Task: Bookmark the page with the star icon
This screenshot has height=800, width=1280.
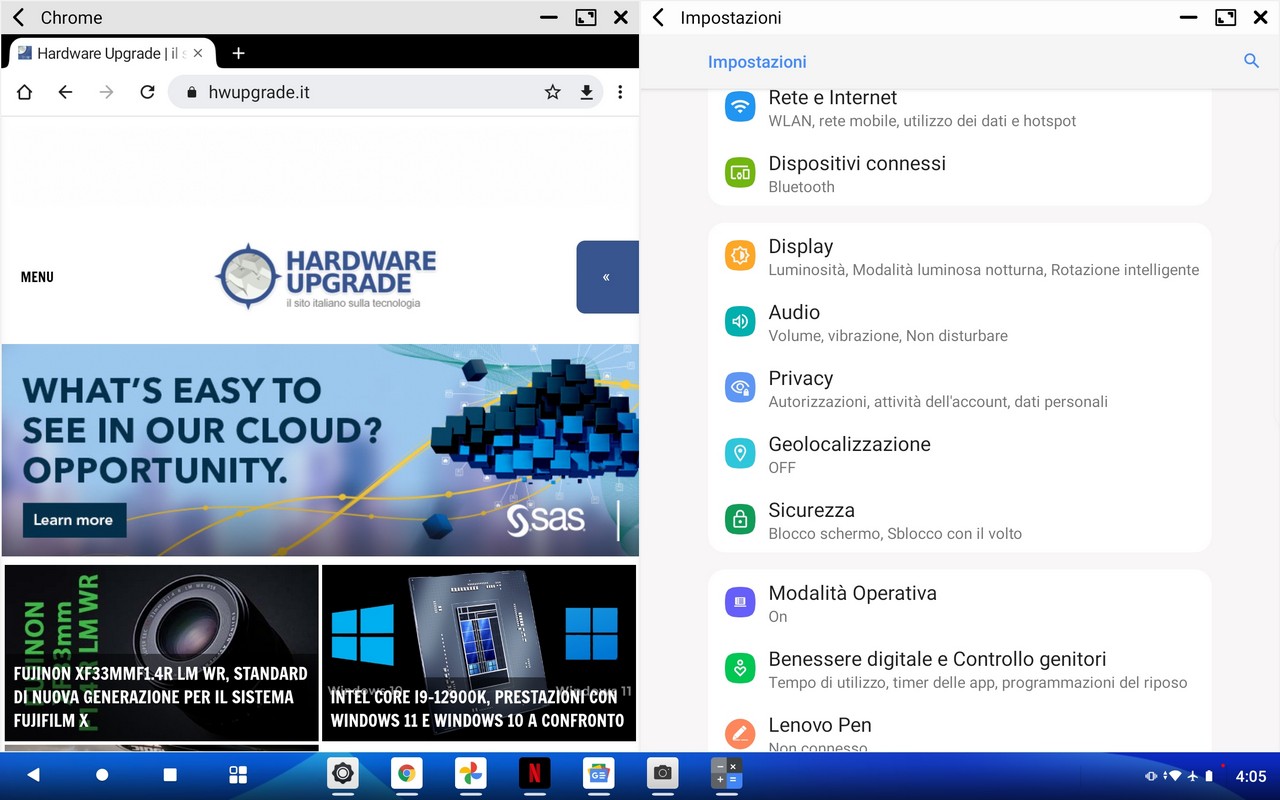Action: click(x=552, y=92)
